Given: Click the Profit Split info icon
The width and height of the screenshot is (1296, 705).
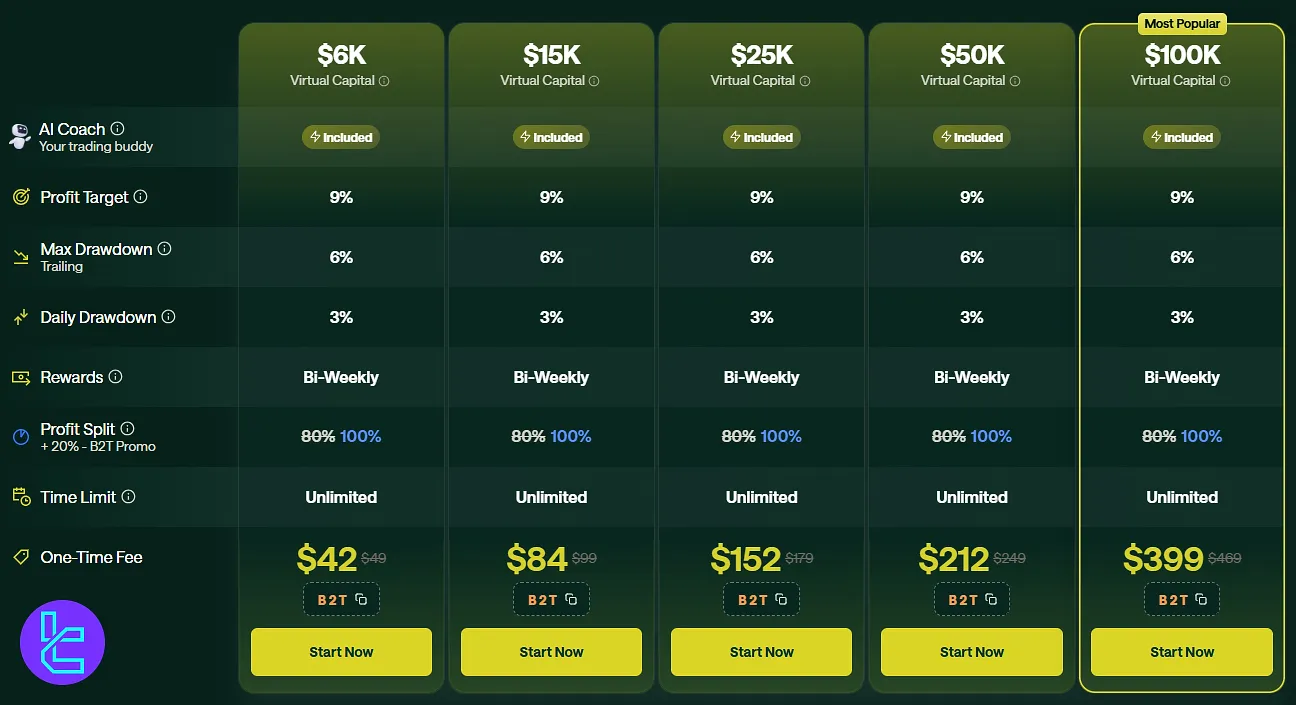Looking at the screenshot, I should point(127,428).
